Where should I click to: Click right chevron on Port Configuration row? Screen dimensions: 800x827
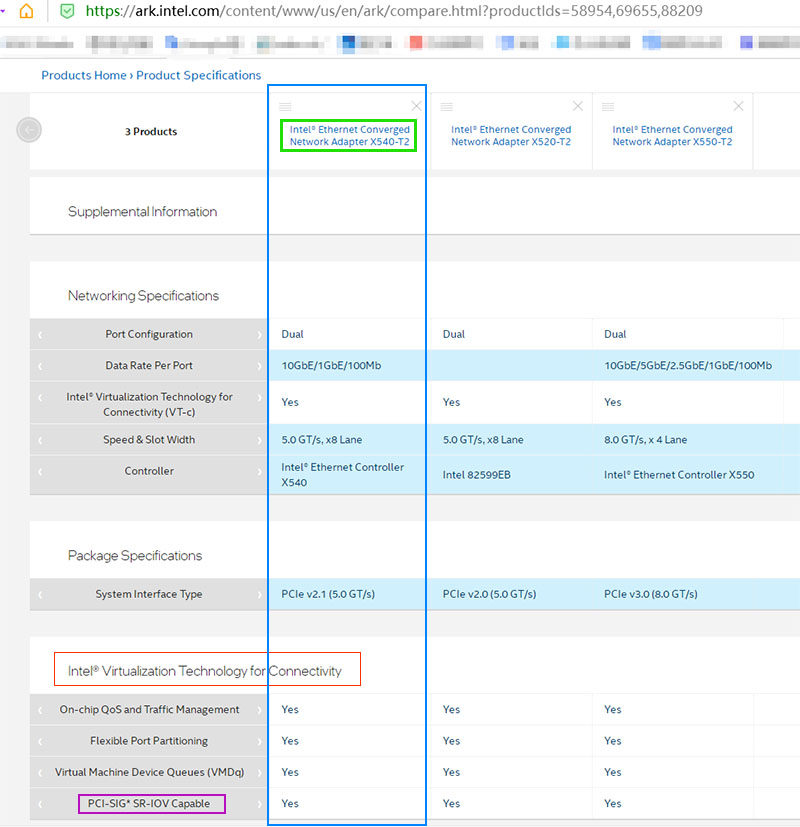[x=259, y=334]
